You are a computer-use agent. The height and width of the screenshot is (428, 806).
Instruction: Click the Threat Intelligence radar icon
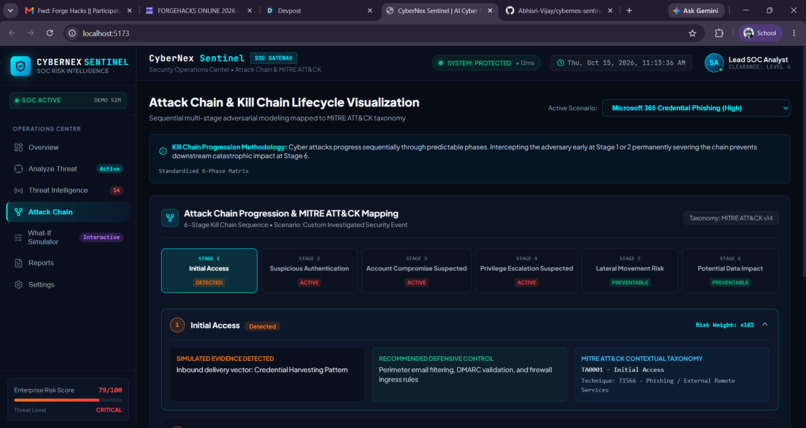(19, 190)
